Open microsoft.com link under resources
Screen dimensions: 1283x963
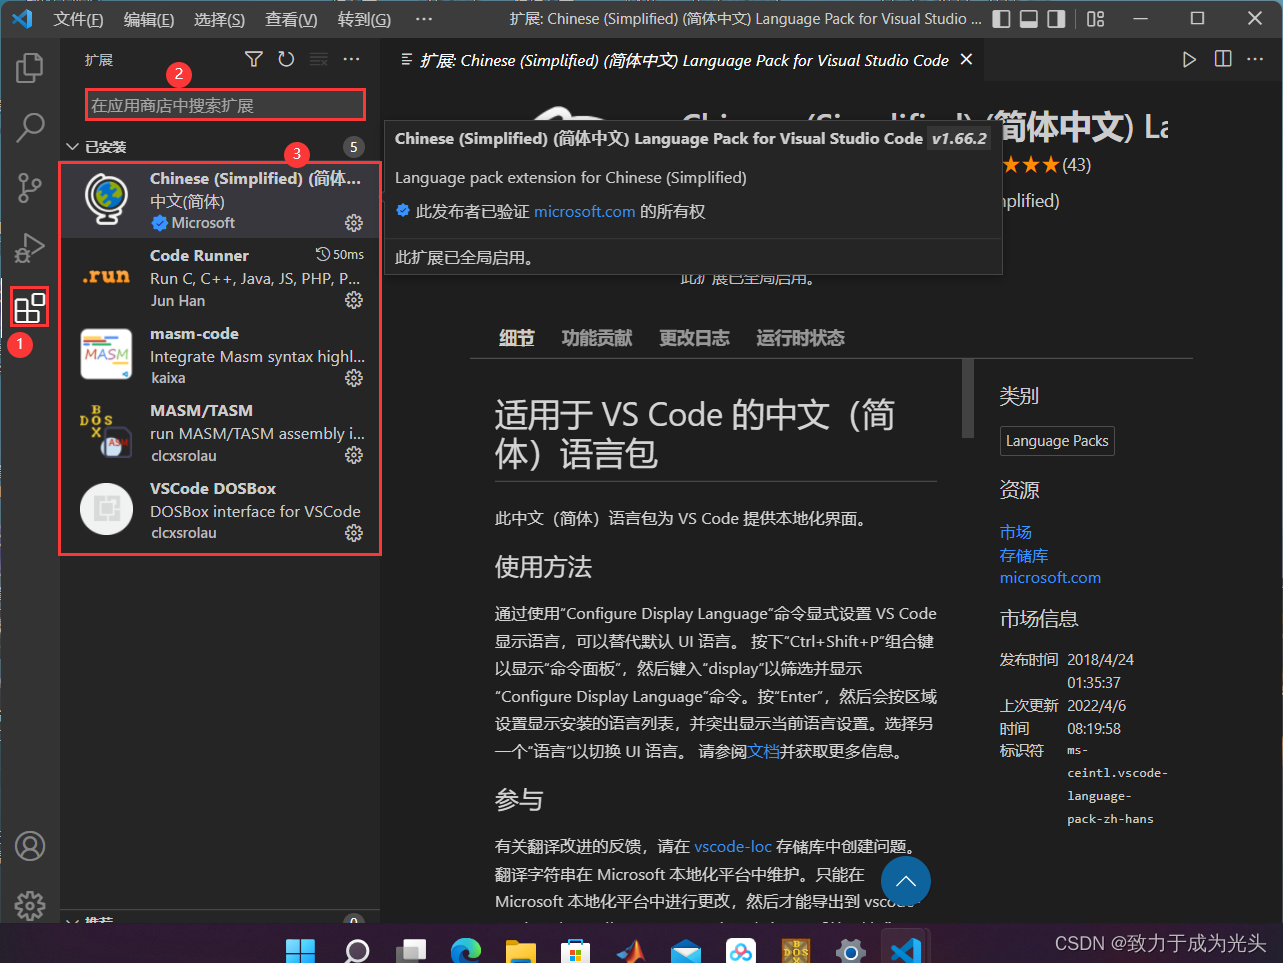point(1050,578)
